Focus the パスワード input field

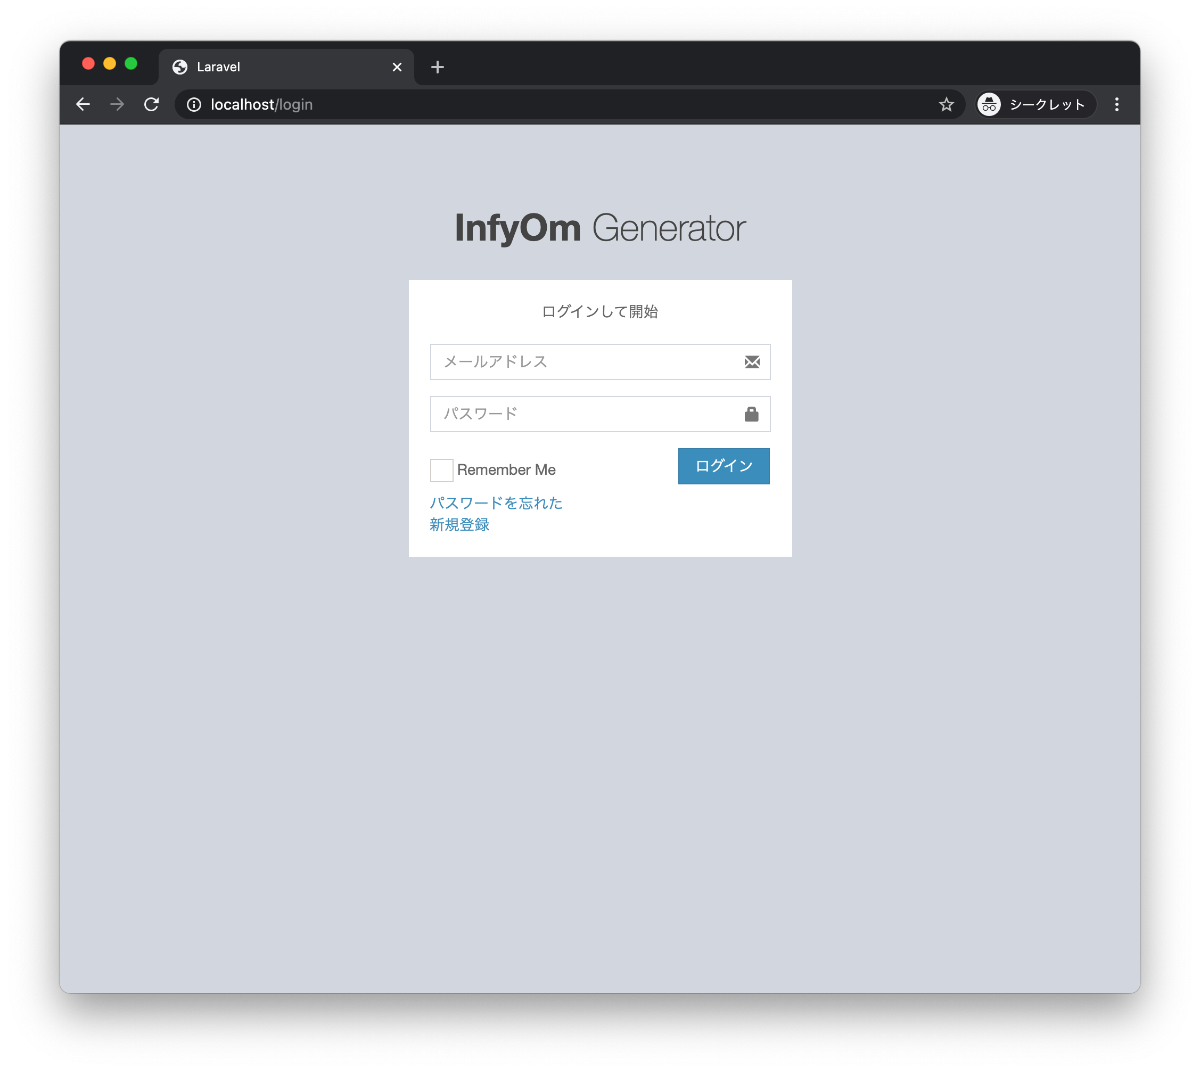point(600,414)
